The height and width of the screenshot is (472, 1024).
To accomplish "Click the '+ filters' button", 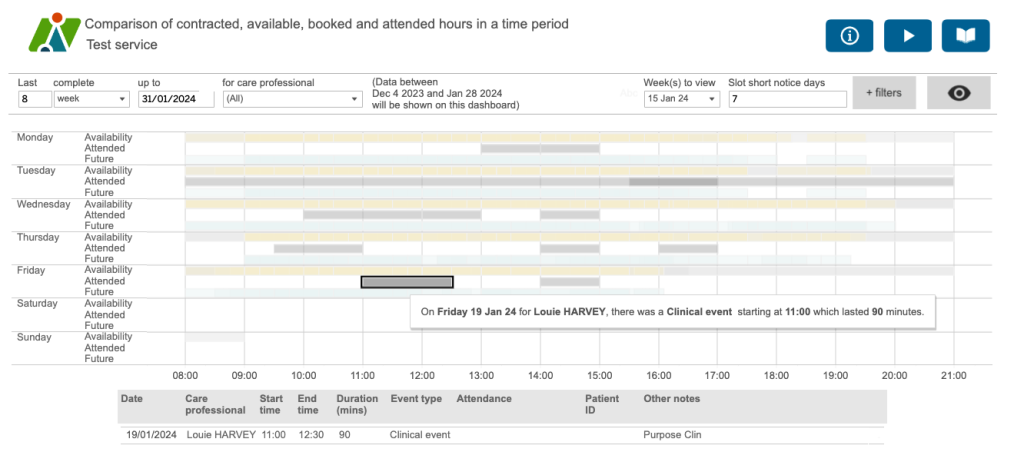I will 883,93.
